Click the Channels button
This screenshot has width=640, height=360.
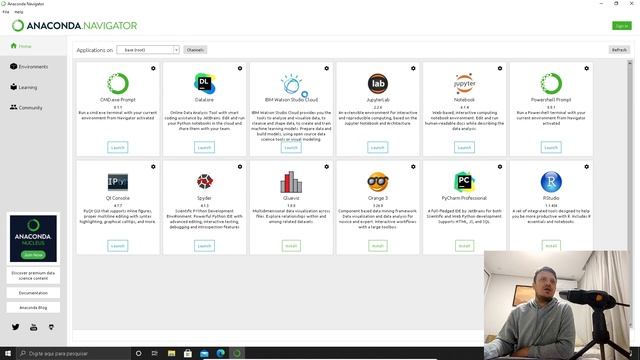click(x=195, y=50)
